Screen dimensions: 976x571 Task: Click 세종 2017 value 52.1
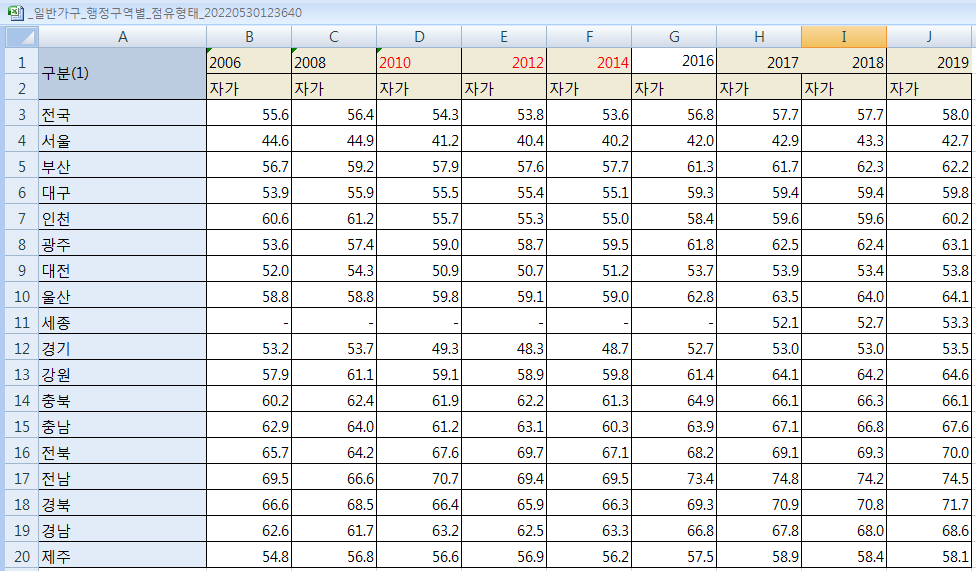759,323
